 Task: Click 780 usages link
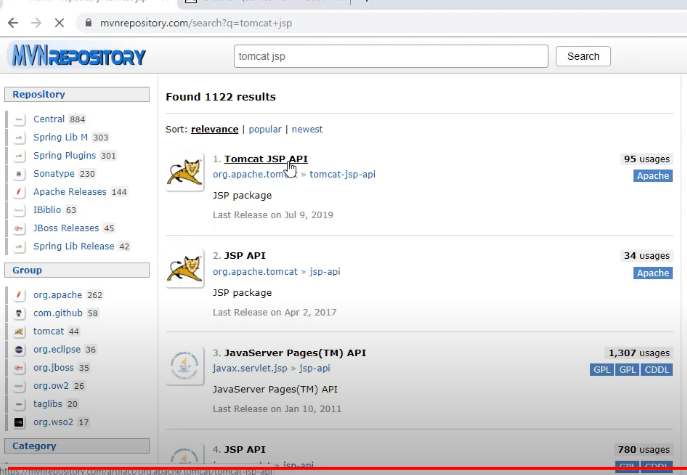coord(644,450)
